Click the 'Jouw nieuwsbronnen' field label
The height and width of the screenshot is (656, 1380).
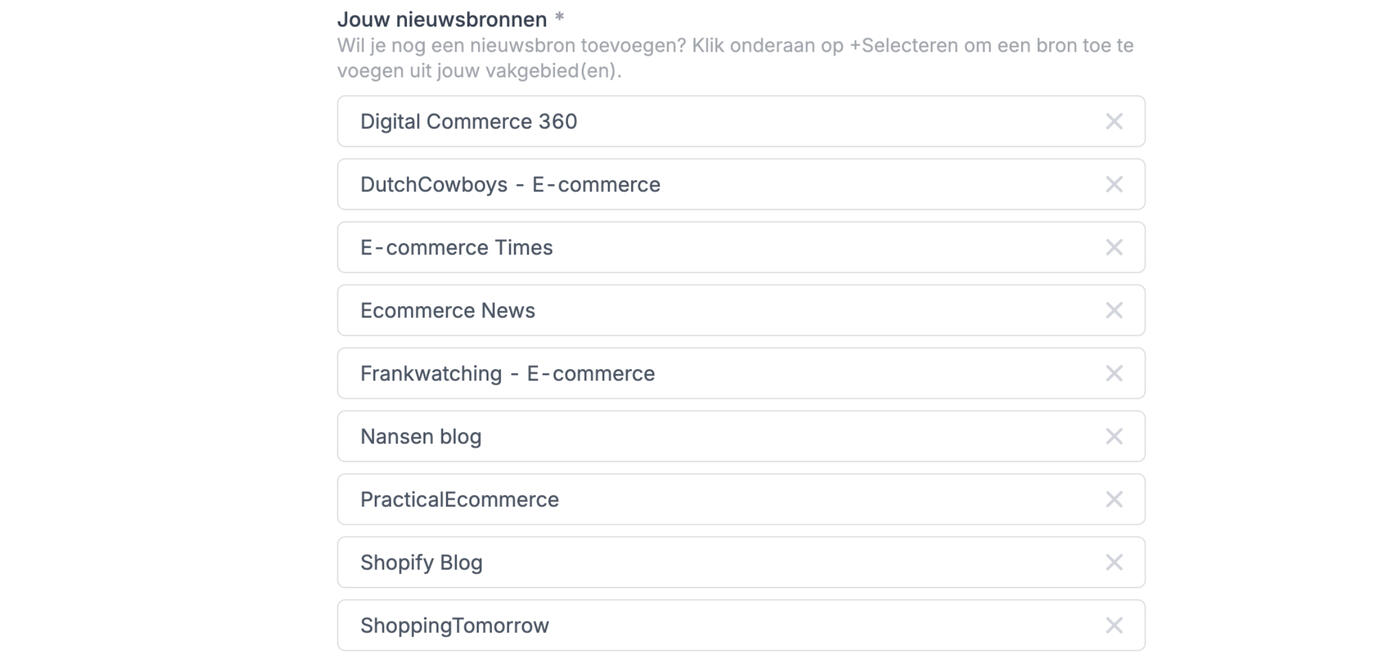click(x=442, y=19)
